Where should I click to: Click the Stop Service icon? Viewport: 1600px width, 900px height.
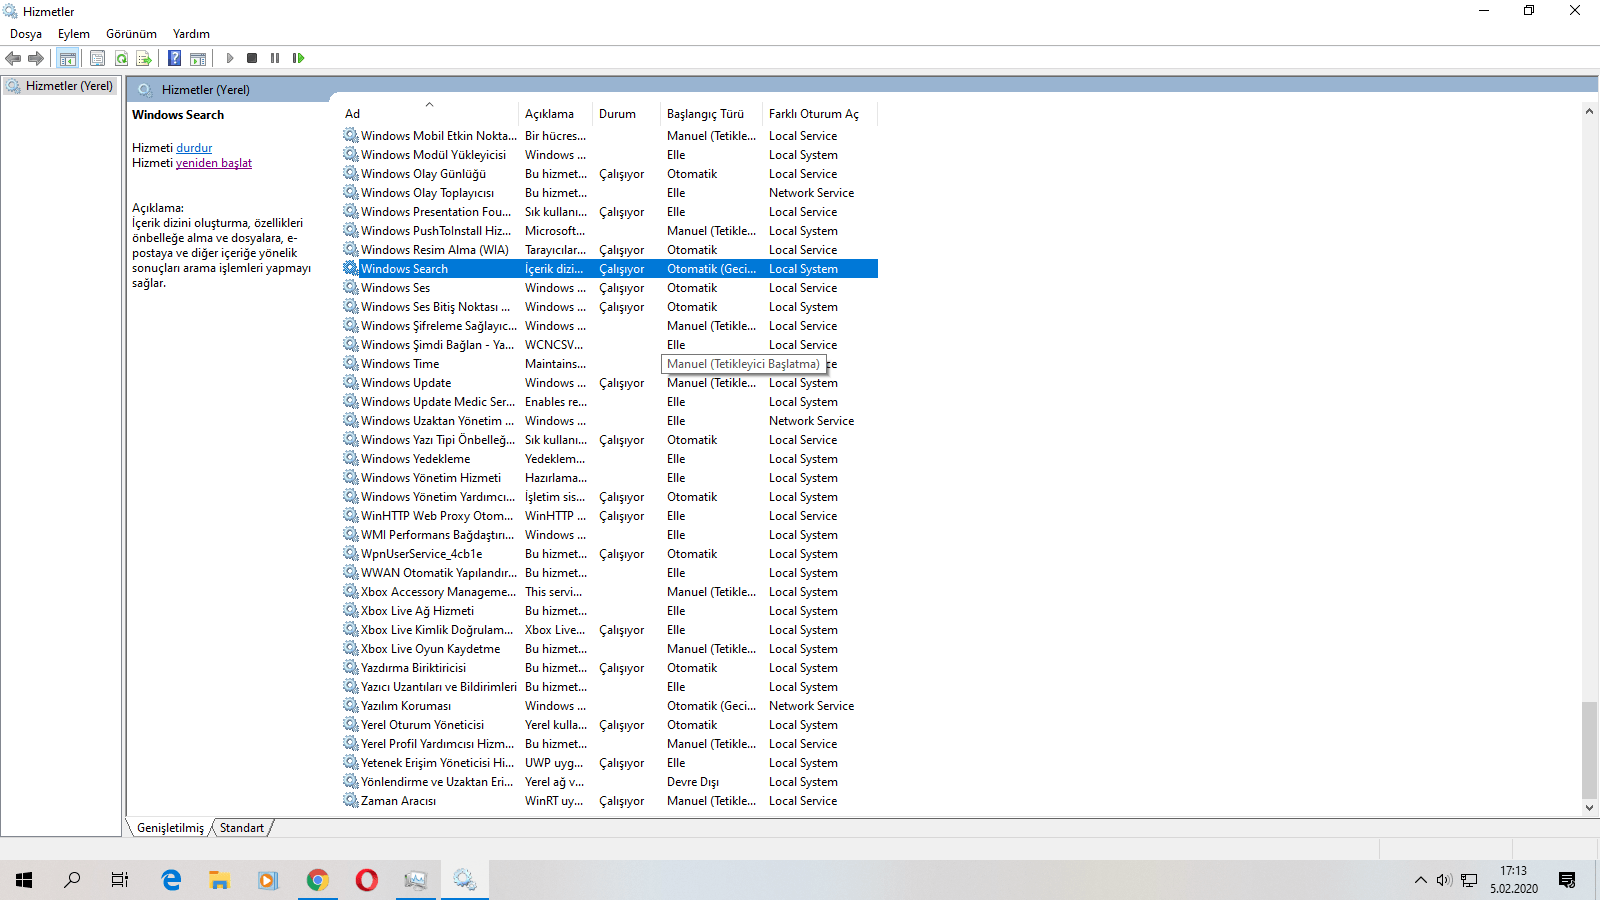(252, 58)
